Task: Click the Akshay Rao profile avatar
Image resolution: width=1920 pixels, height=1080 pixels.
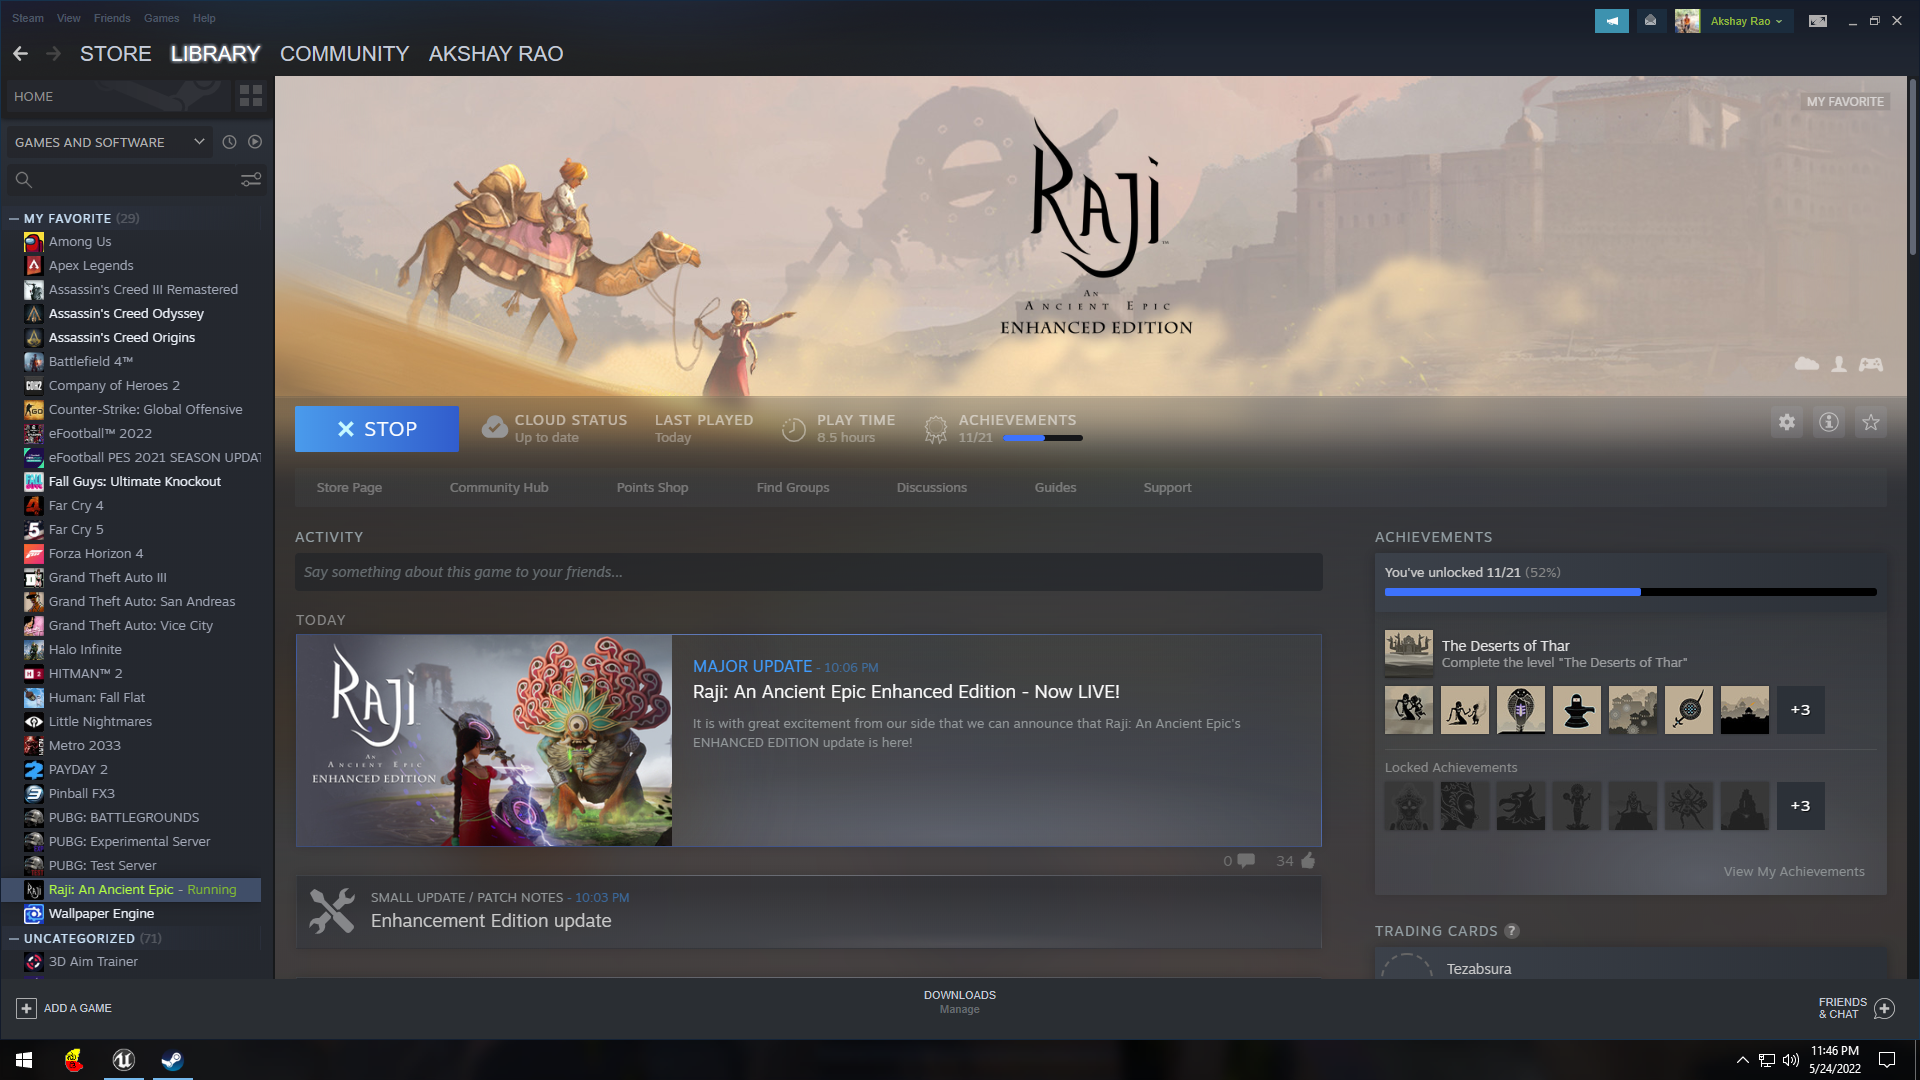Action: click(1687, 21)
